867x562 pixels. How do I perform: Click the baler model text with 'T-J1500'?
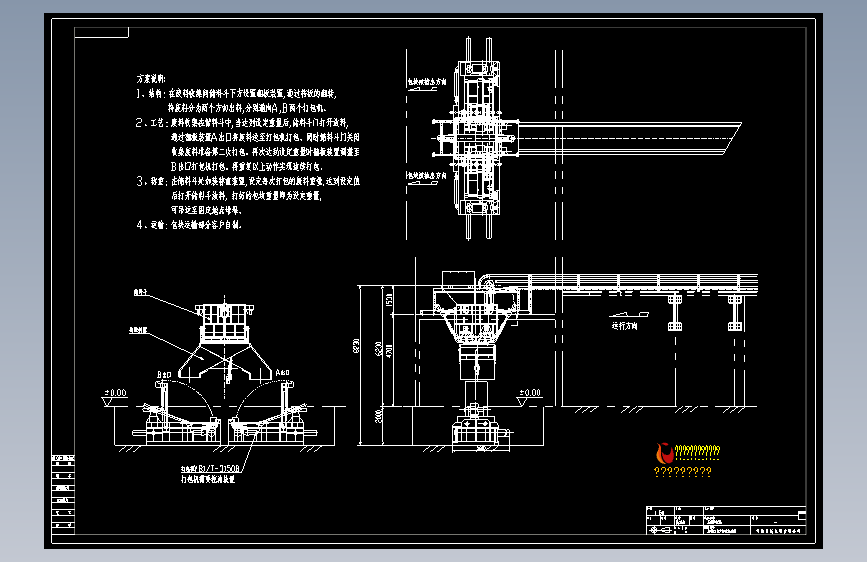tap(211, 469)
